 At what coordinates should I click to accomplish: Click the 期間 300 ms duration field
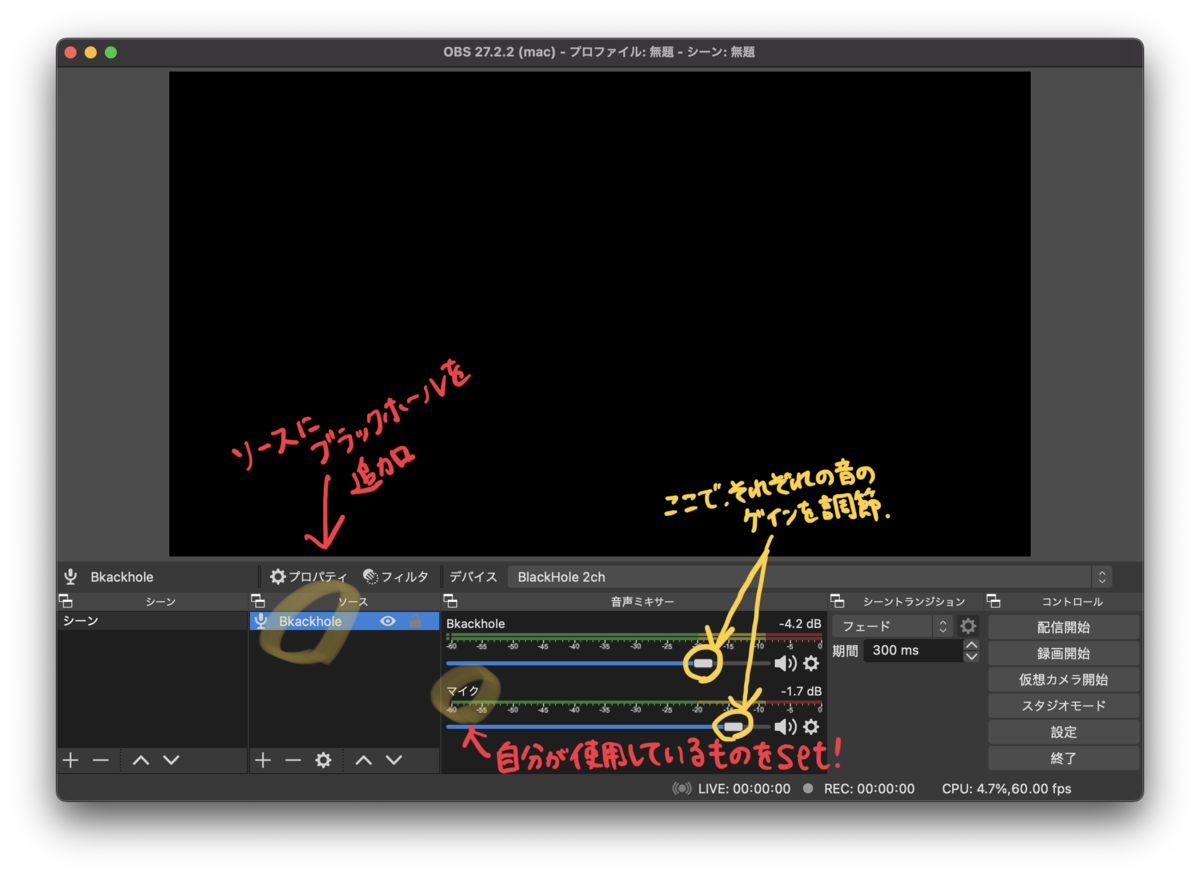[911, 650]
